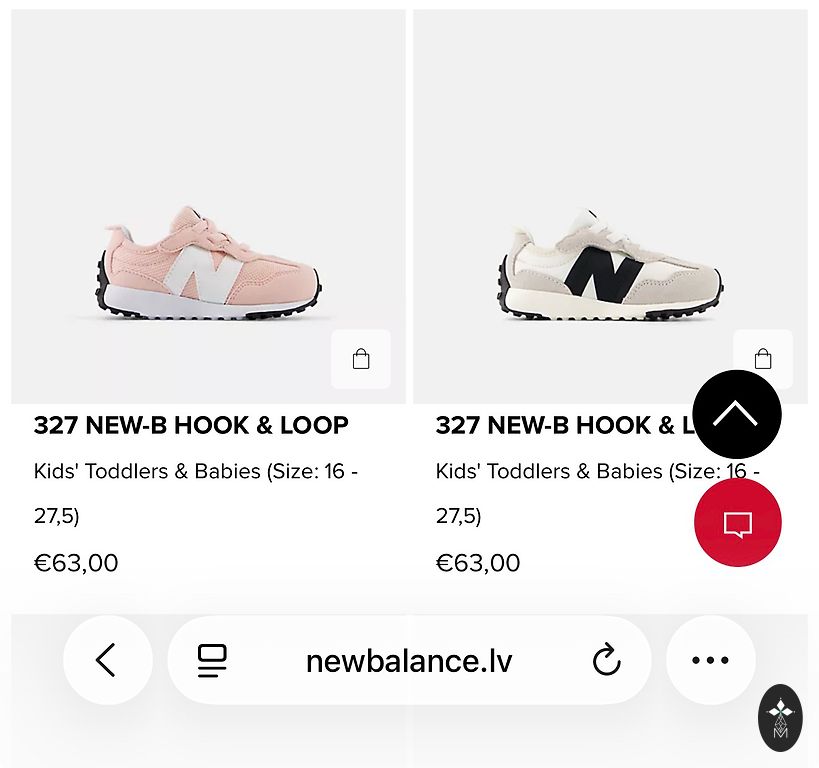Click the €63,00 price under grey shoe
The height and width of the screenshot is (768, 819).
478,563
